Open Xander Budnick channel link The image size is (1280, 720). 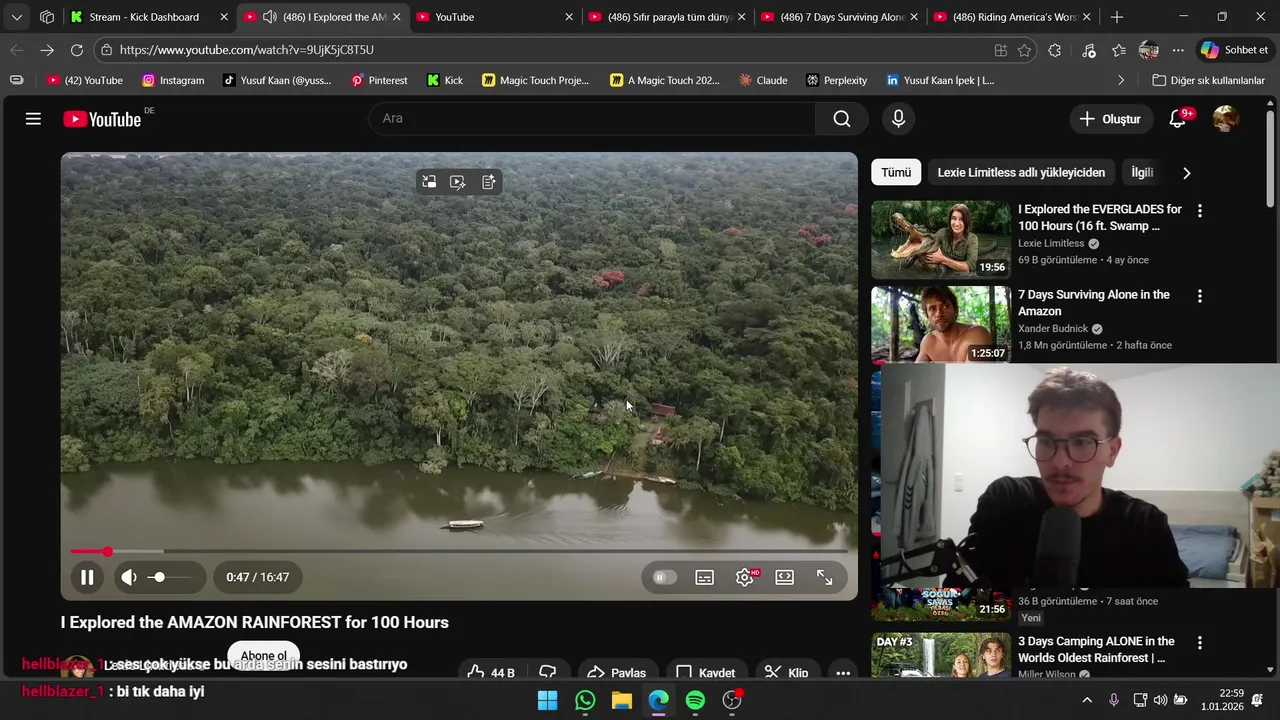1053,329
